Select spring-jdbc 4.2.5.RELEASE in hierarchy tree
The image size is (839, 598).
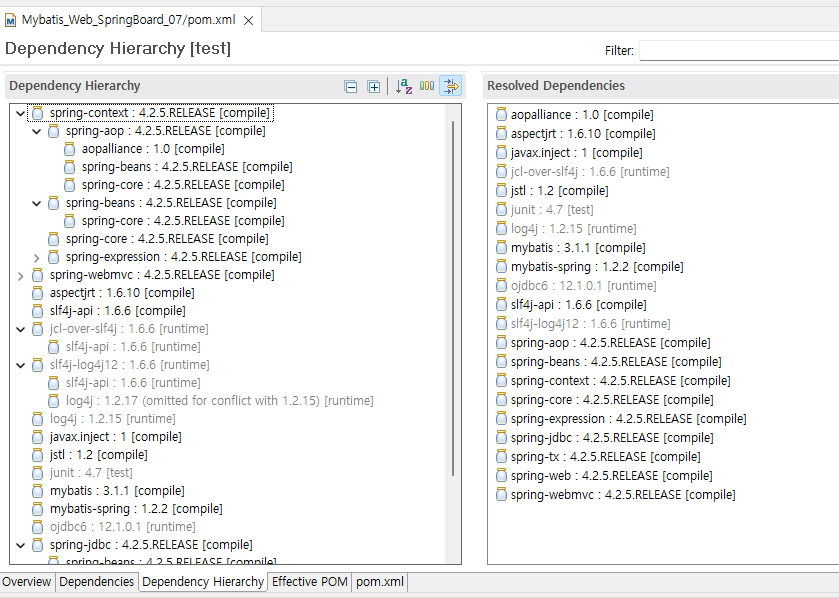click(x=151, y=545)
